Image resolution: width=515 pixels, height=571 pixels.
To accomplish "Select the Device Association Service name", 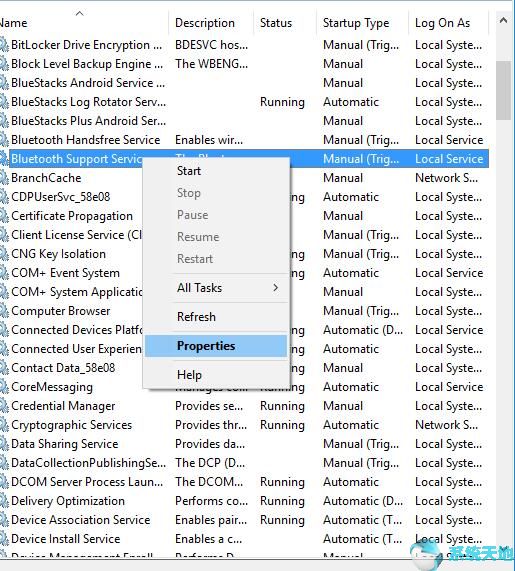I will pos(80,520).
